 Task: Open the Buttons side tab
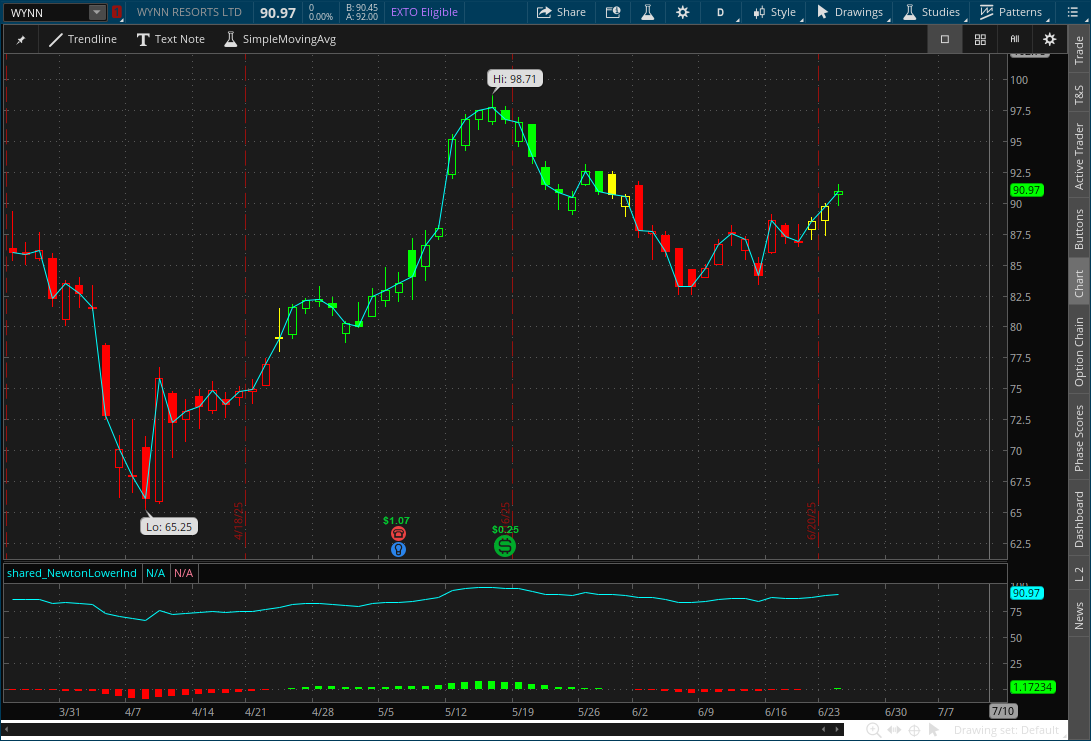[x=1079, y=229]
